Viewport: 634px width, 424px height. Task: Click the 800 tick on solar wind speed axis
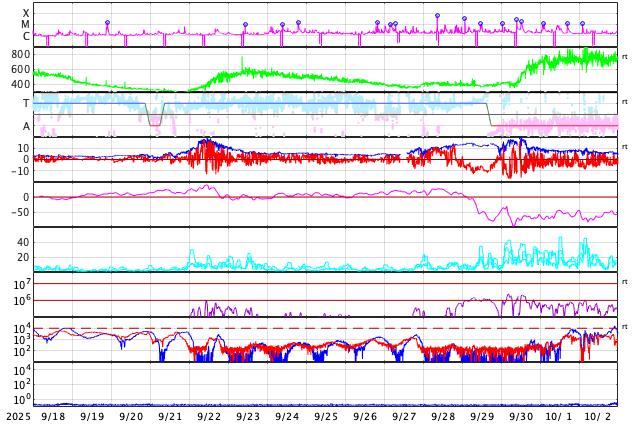click(21, 54)
